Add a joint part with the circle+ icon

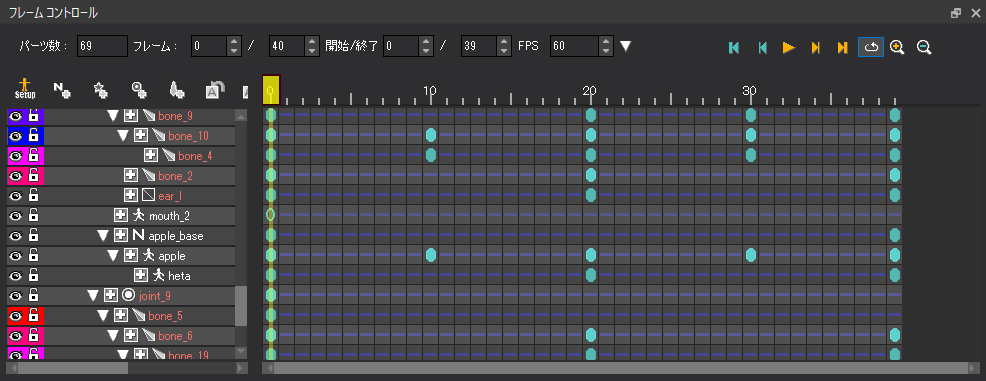coord(139,91)
